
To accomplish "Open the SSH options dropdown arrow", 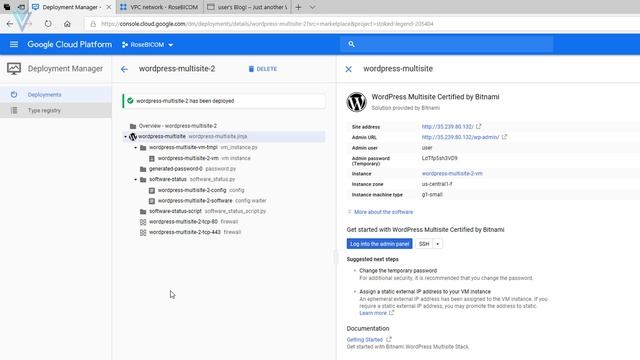I will coord(438,244).
